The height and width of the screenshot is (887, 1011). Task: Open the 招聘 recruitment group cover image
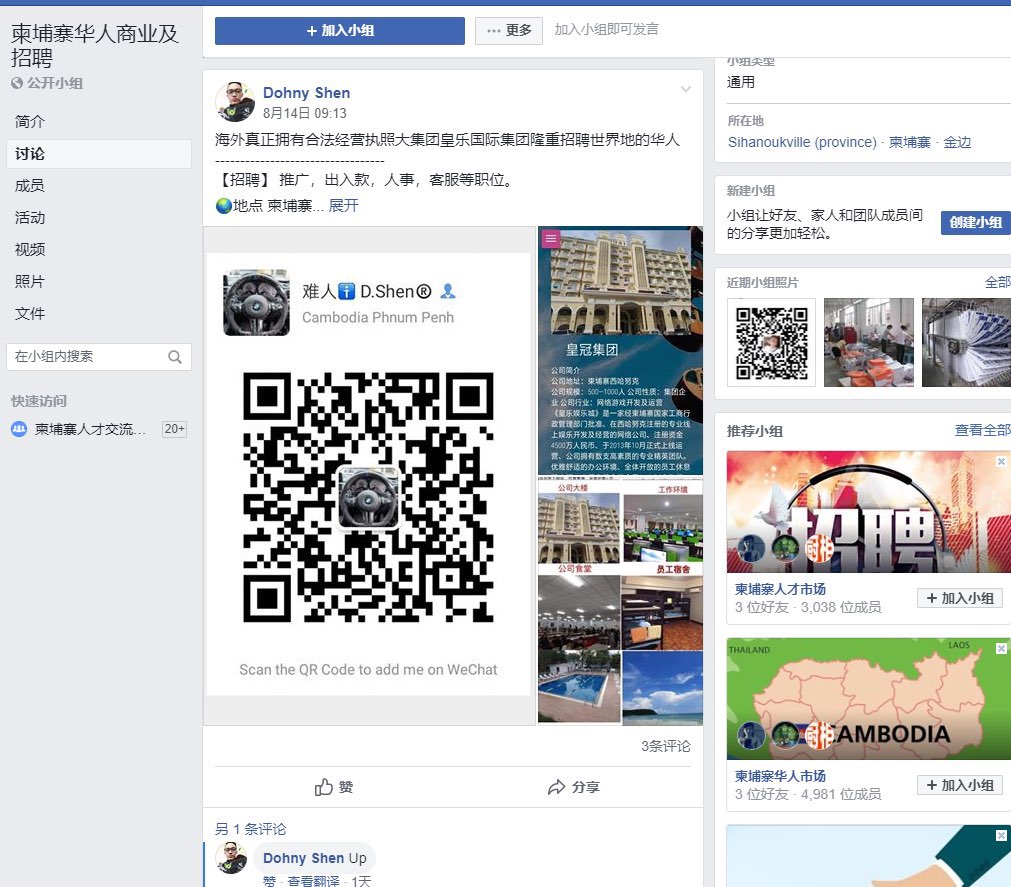pos(869,512)
